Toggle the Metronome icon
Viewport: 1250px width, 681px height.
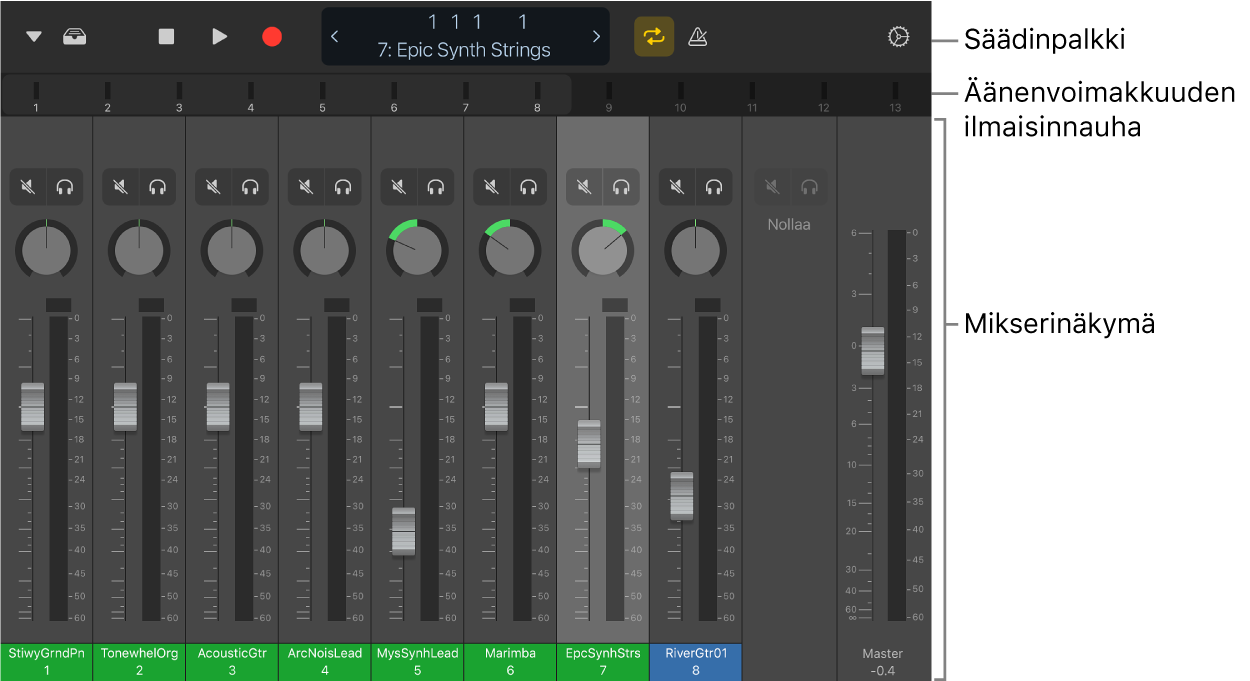pyautogui.click(x=699, y=37)
